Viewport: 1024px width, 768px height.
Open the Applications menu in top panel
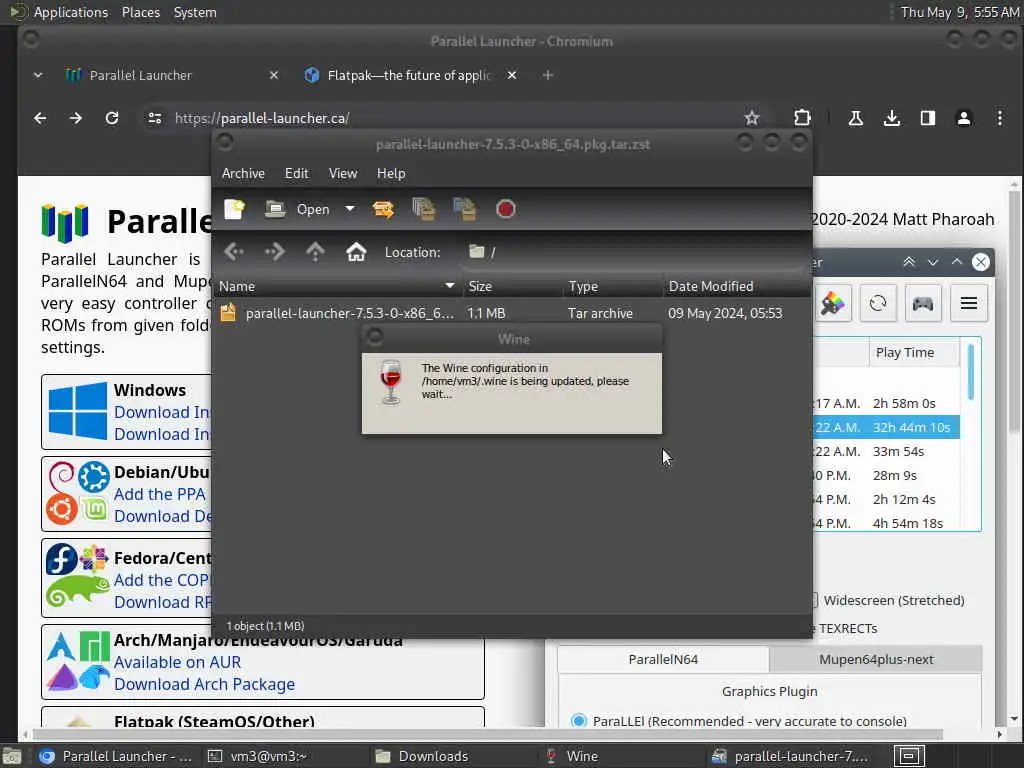tap(71, 12)
